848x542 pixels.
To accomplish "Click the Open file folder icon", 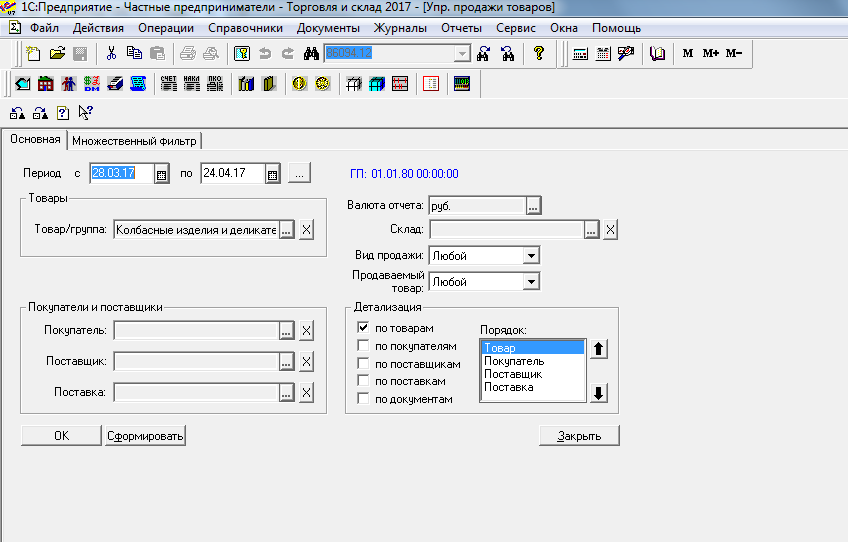I will click(57, 54).
